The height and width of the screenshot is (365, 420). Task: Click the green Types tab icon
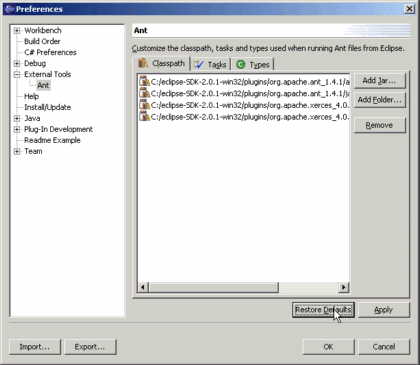[240, 64]
